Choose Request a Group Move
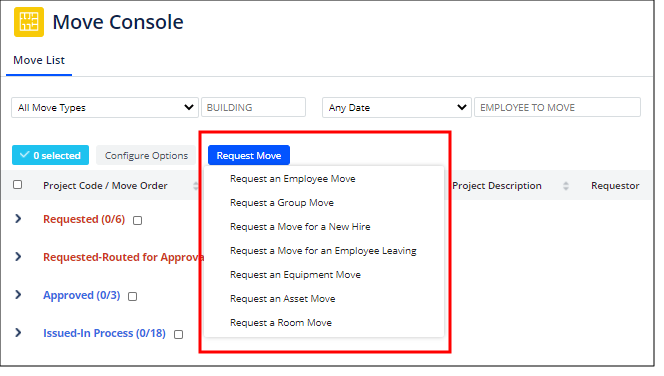664x376 pixels. 282,203
